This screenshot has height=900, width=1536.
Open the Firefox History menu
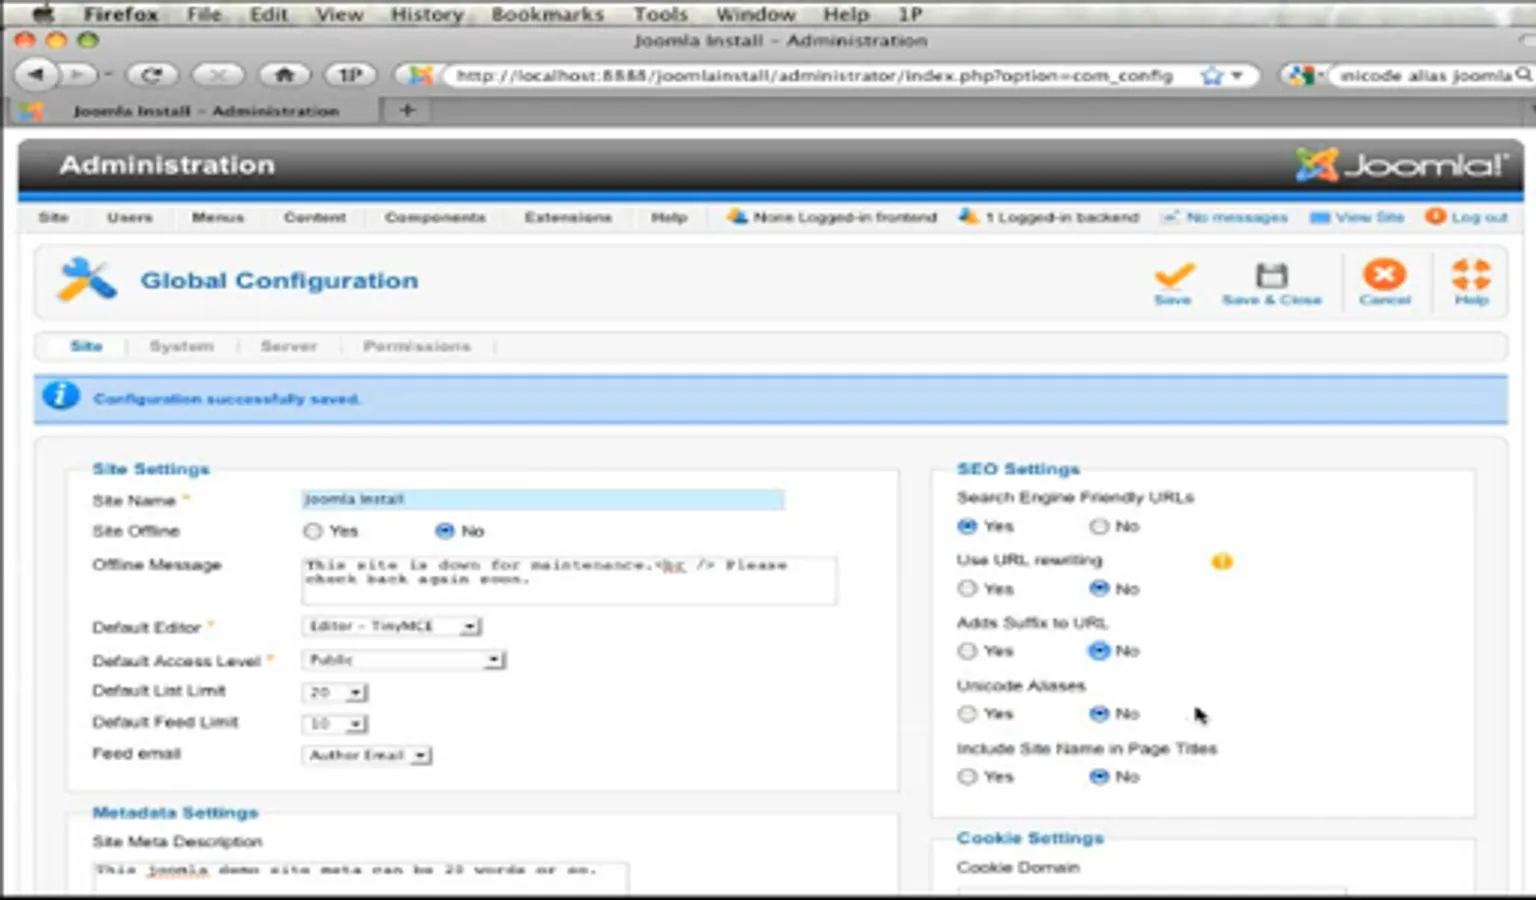point(427,14)
